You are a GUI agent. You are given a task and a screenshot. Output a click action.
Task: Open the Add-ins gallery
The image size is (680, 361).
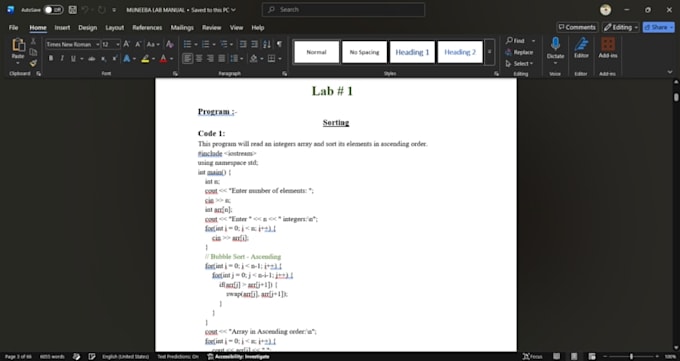608,48
